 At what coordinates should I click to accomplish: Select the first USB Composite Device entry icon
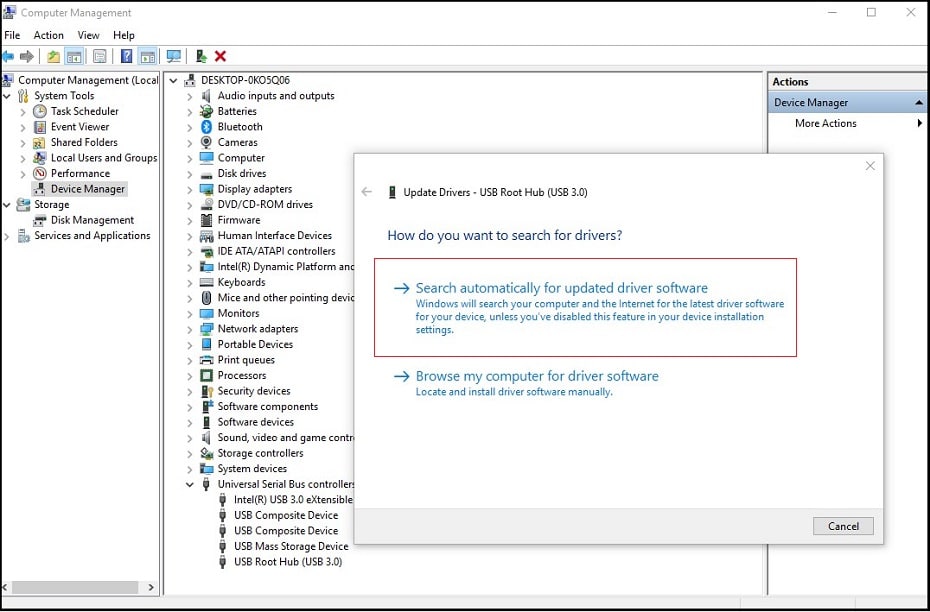point(222,515)
